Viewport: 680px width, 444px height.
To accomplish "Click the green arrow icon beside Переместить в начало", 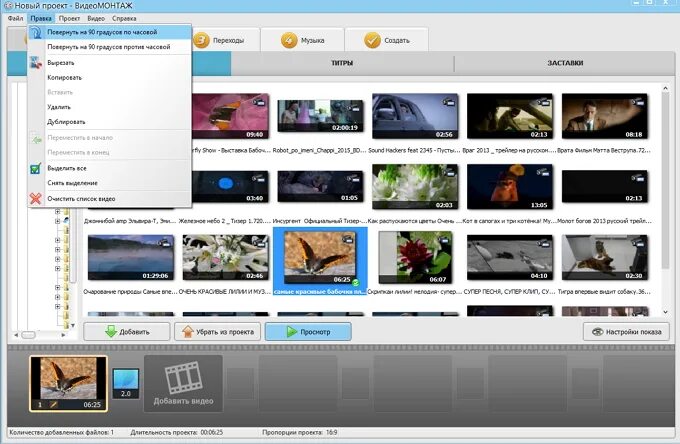I will (x=36, y=140).
